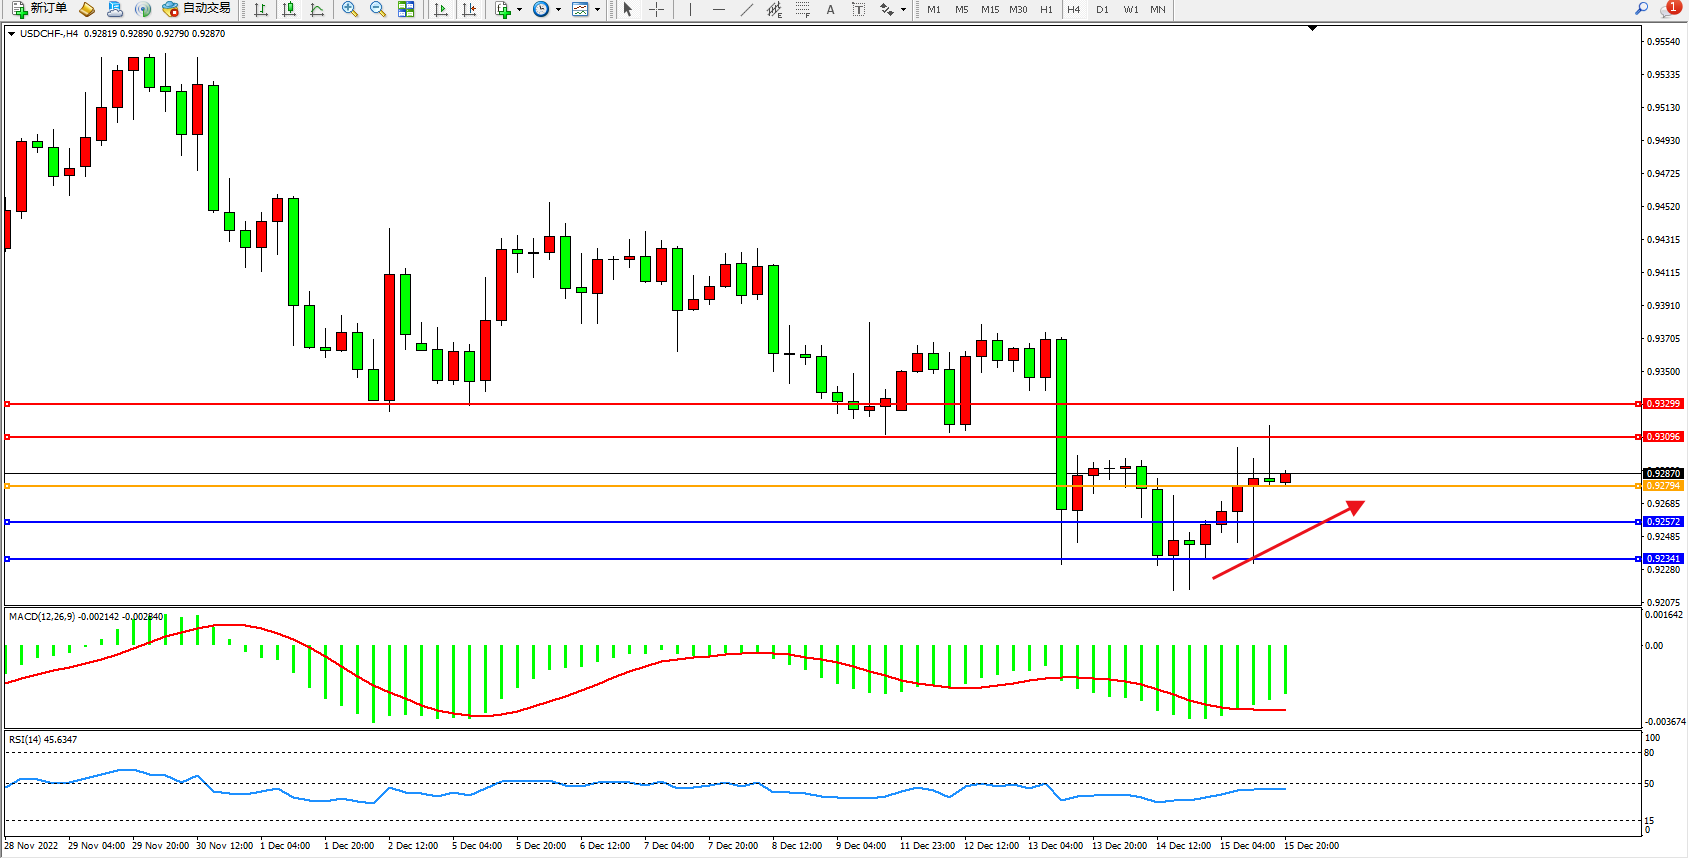
Task: Select the trendline drawing tool
Action: 747,9
